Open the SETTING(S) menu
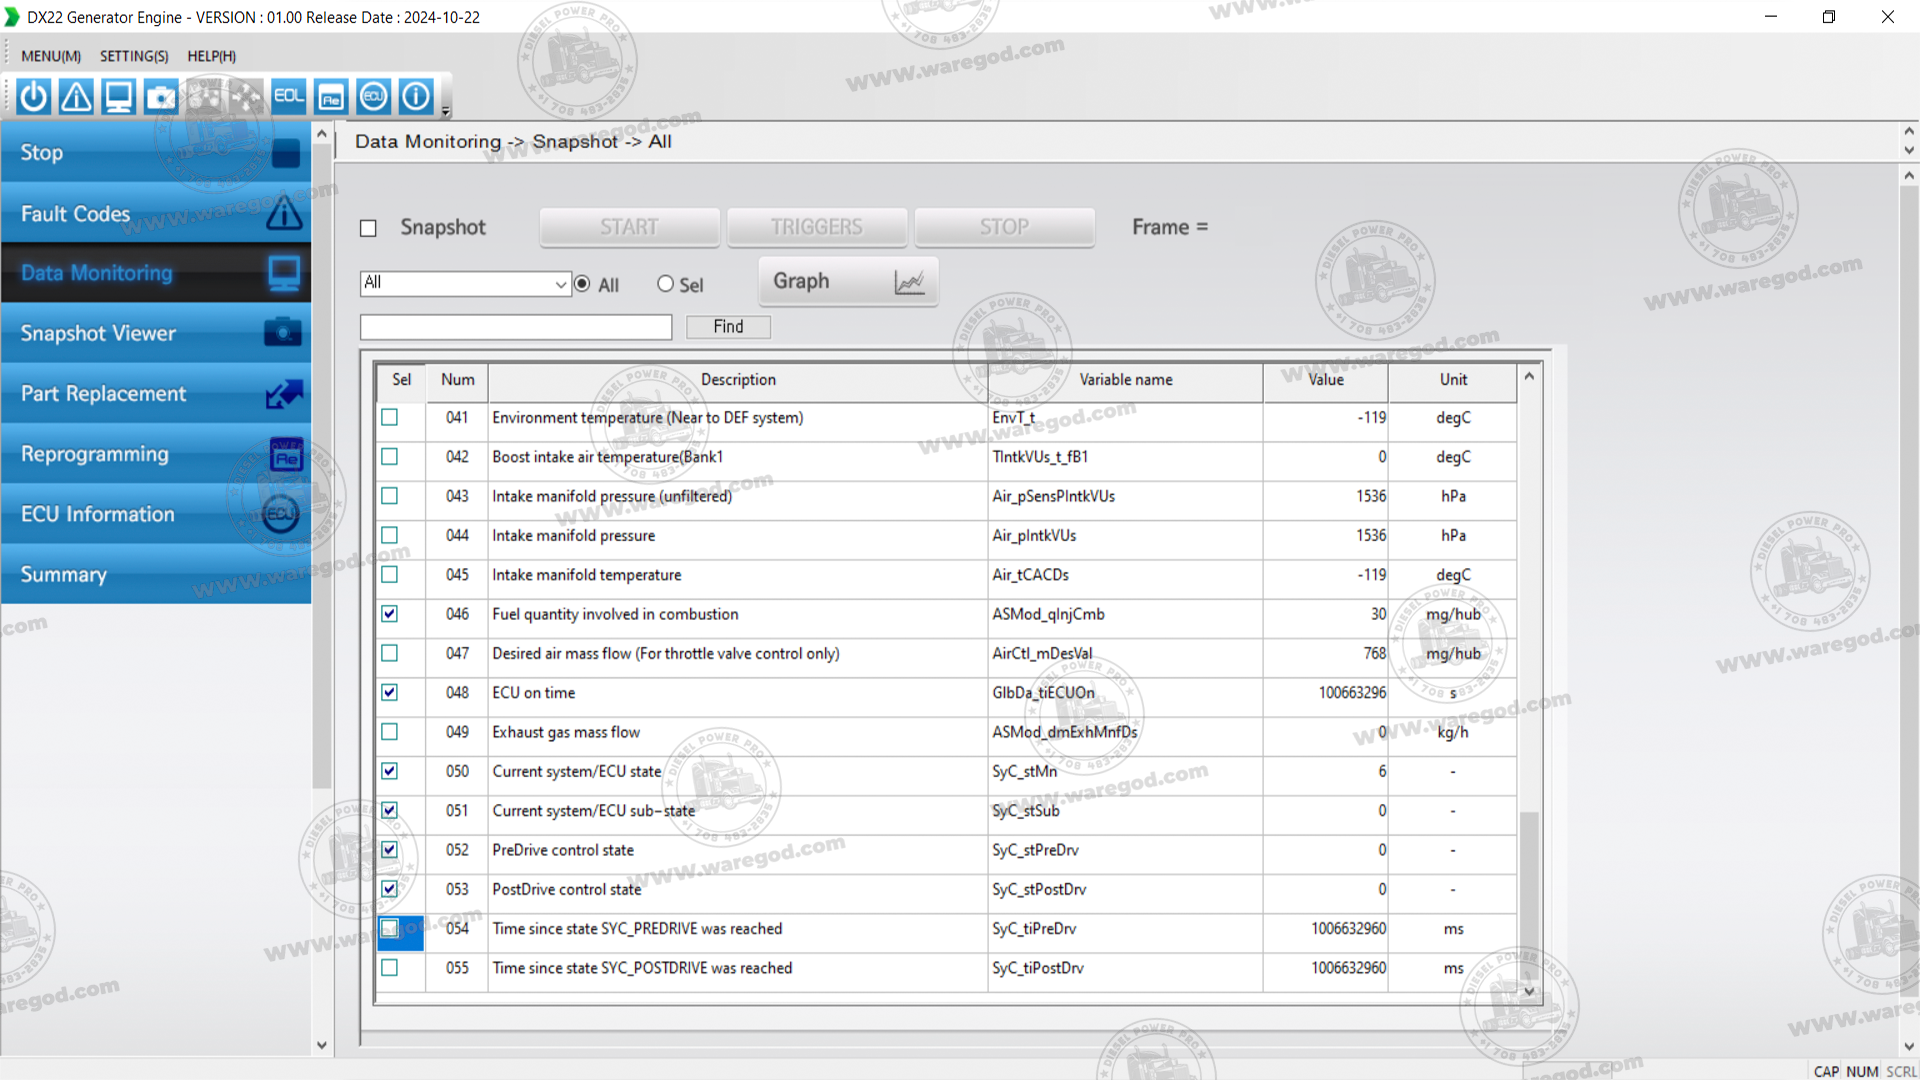Viewport: 1920px width, 1080px height. [134, 56]
